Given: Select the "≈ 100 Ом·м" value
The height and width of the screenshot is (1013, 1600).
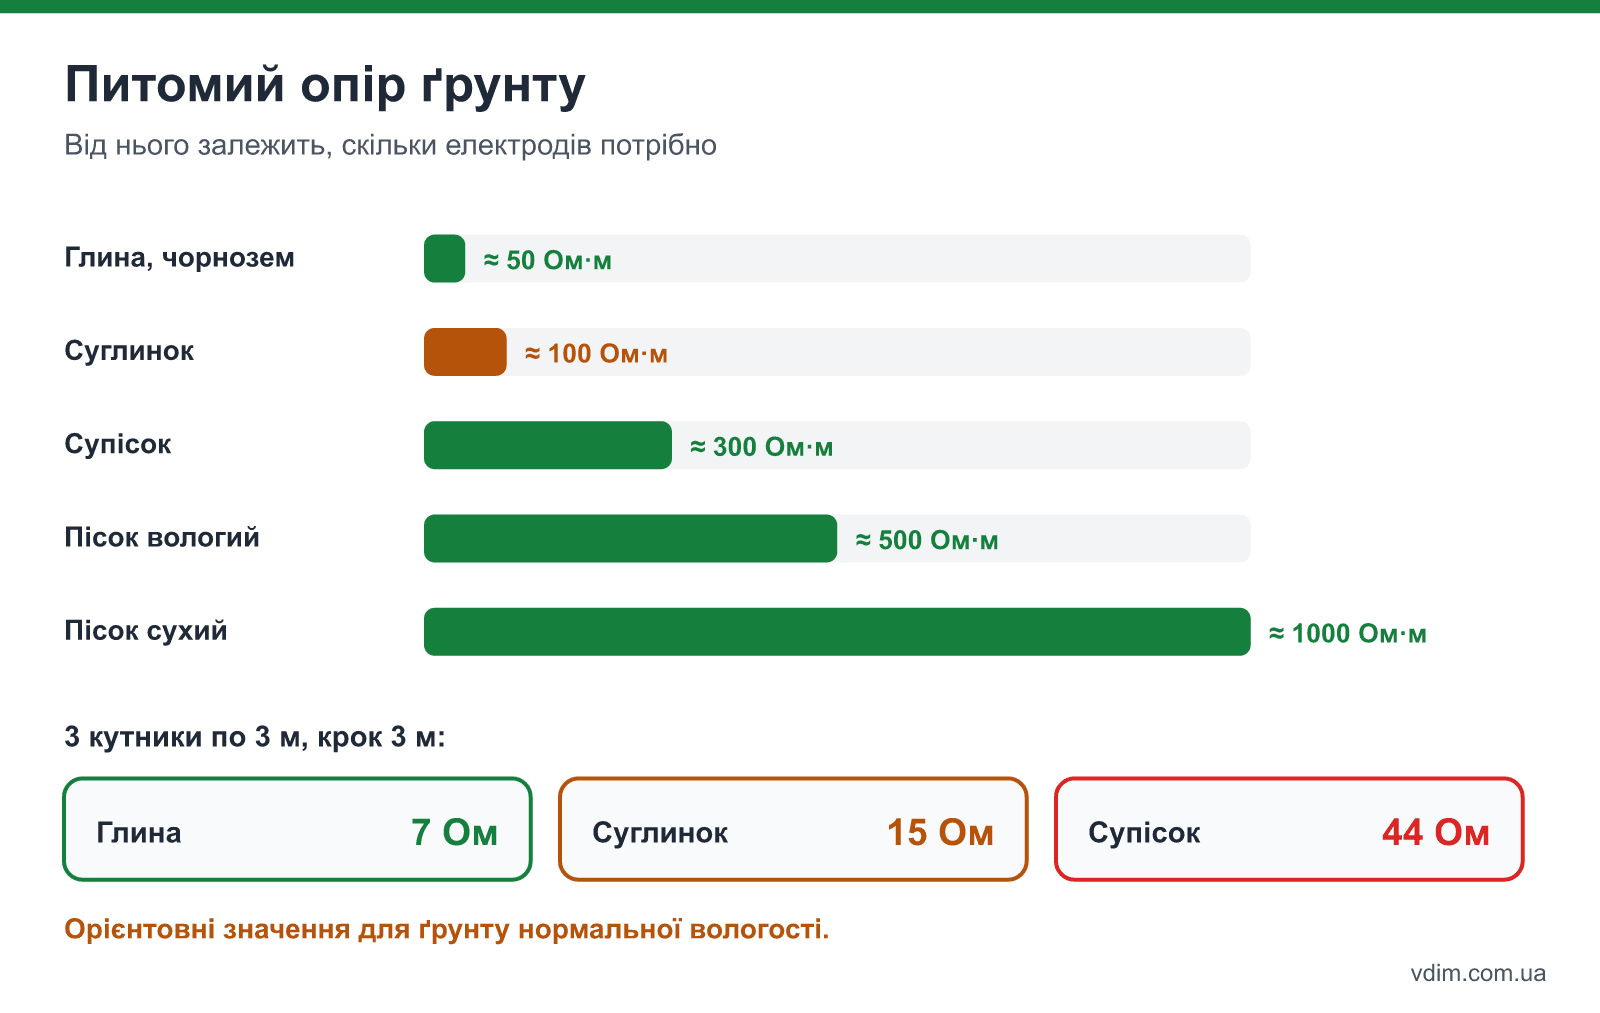Looking at the screenshot, I should (x=597, y=354).
